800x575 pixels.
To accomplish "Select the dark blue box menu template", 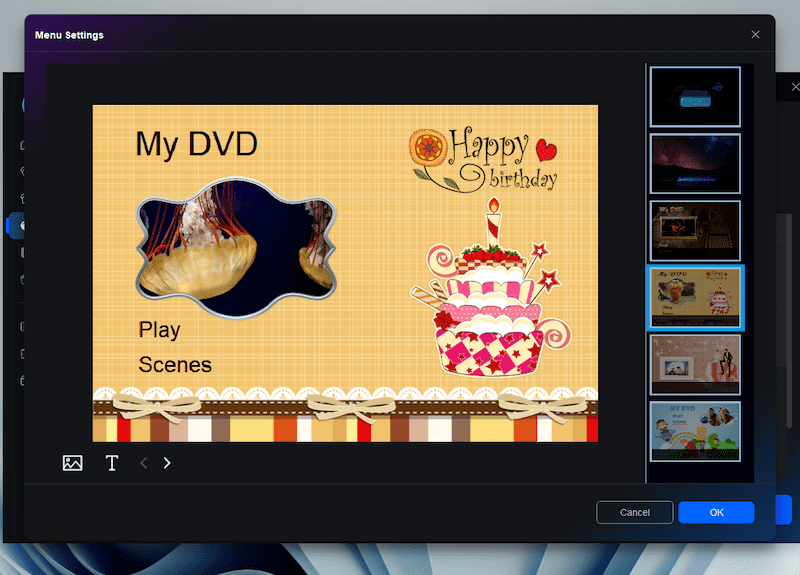I will point(695,96).
